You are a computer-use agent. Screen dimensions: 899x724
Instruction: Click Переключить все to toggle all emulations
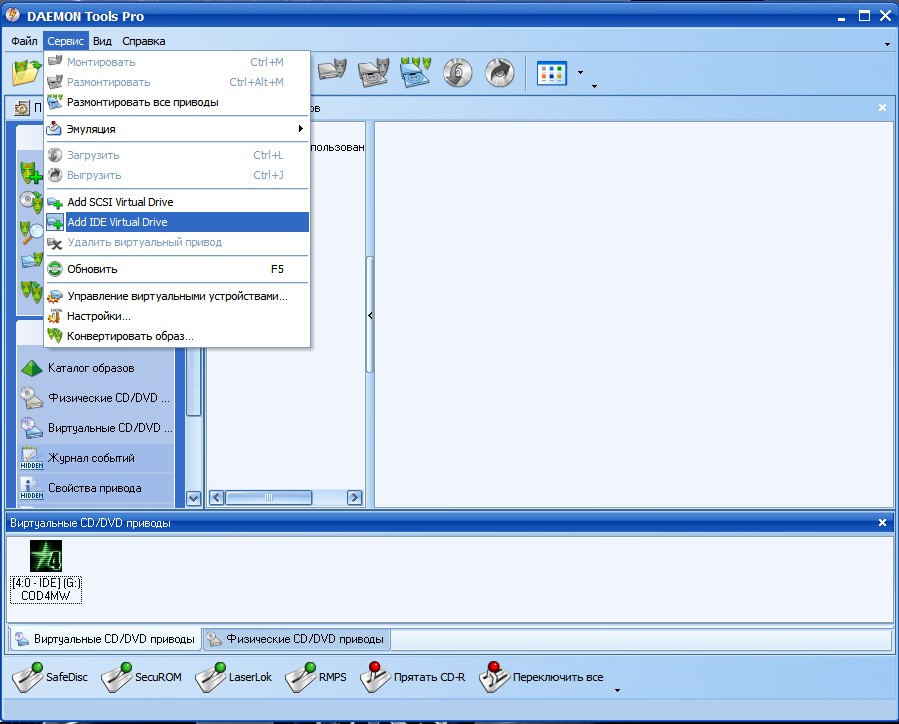point(541,677)
